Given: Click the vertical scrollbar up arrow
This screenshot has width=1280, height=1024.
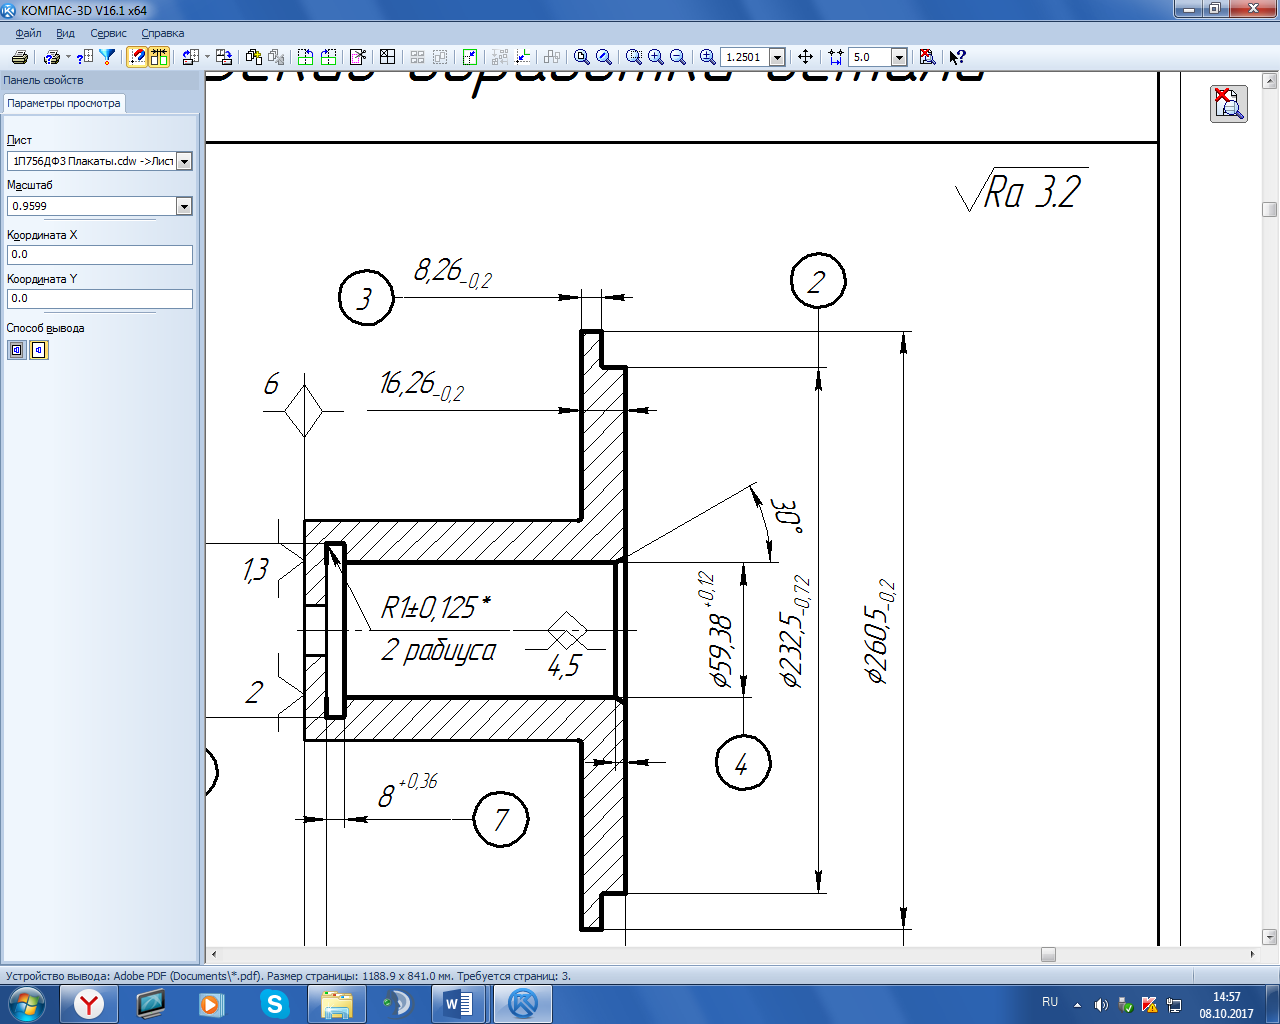Looking at the screenshot, I should pos(1270,81).
